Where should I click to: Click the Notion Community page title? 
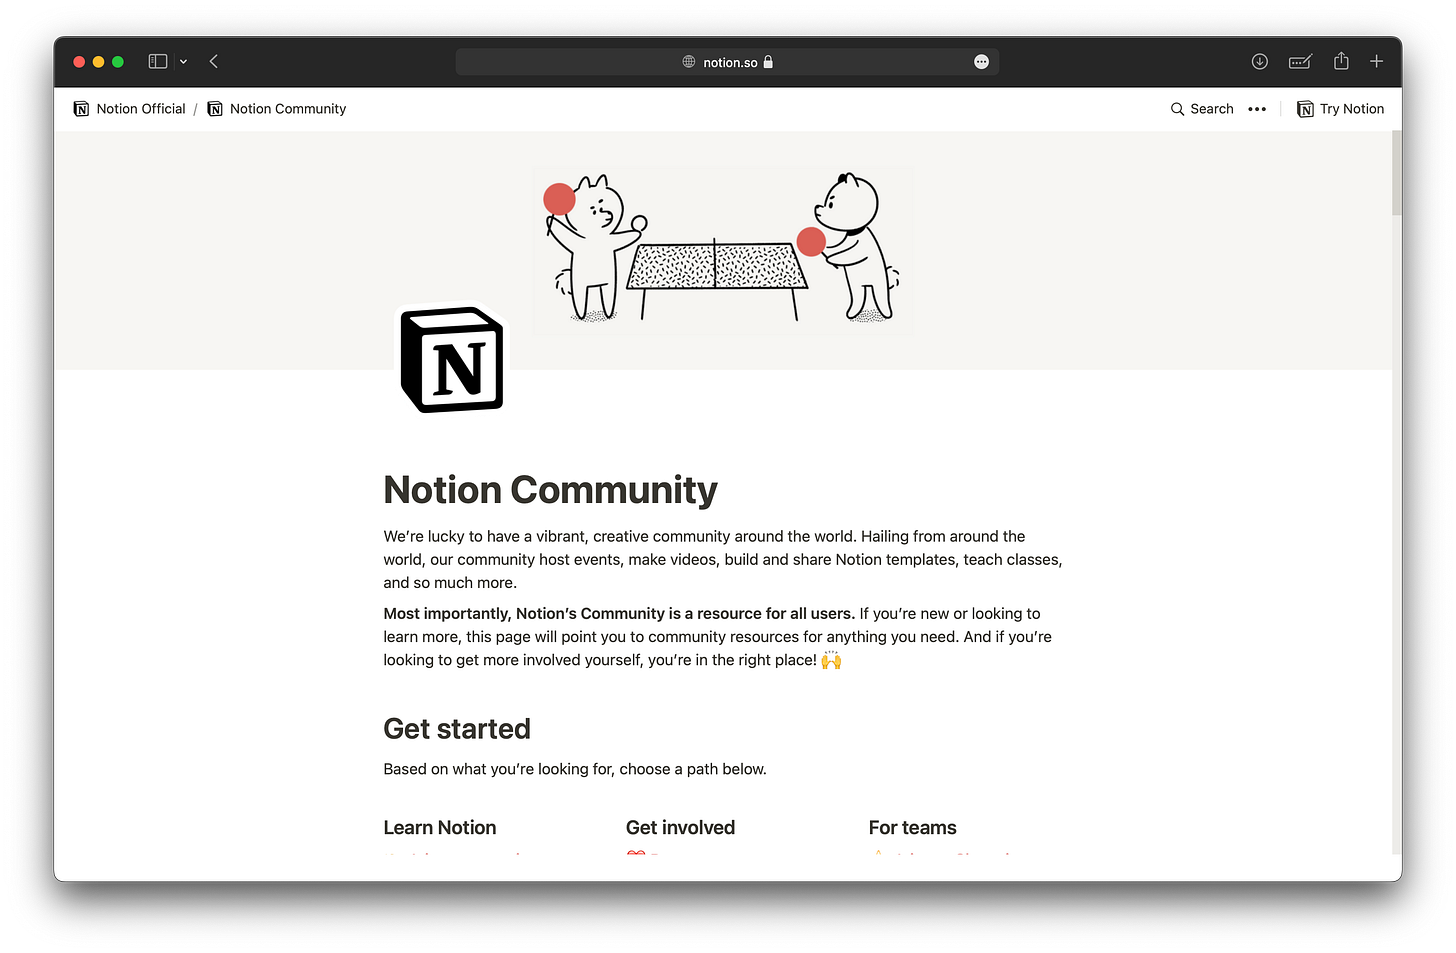pyautogui.click(x=551, y=490)
